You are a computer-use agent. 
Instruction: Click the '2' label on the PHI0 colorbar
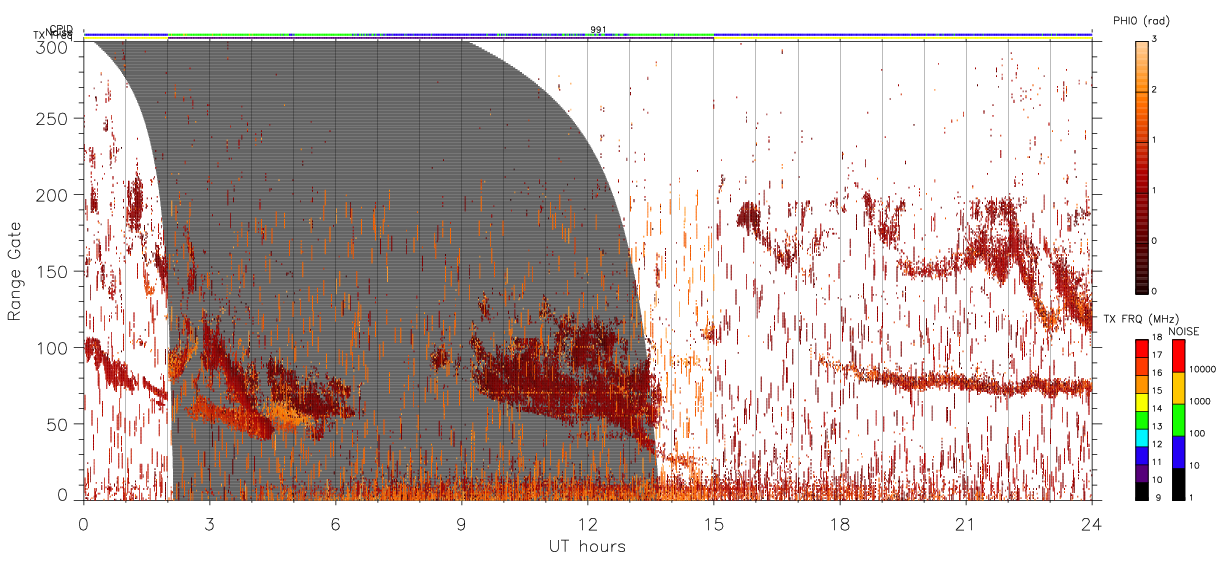(1155, 90)
